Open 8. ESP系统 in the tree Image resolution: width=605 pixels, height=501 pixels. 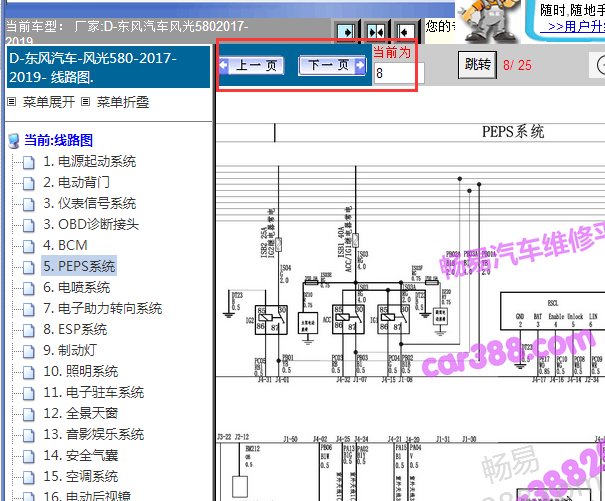click(x=75, y=329)
